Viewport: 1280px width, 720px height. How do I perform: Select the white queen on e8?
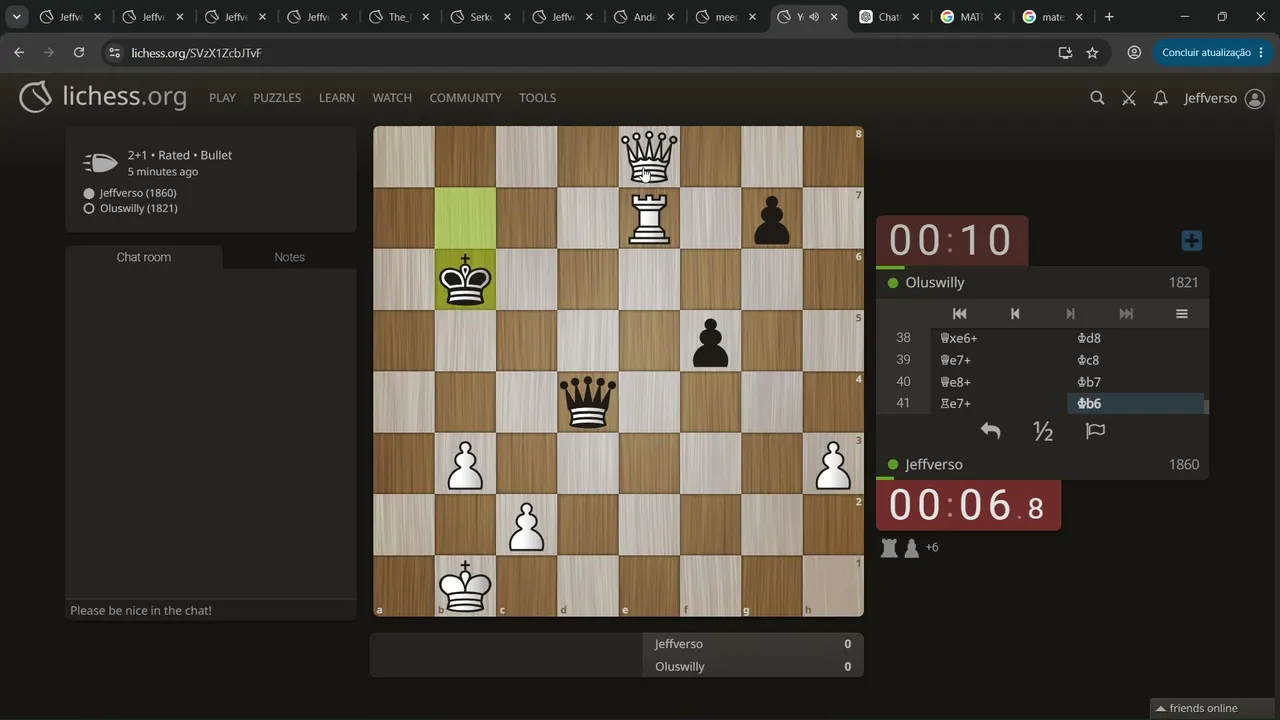pos(649,157)
